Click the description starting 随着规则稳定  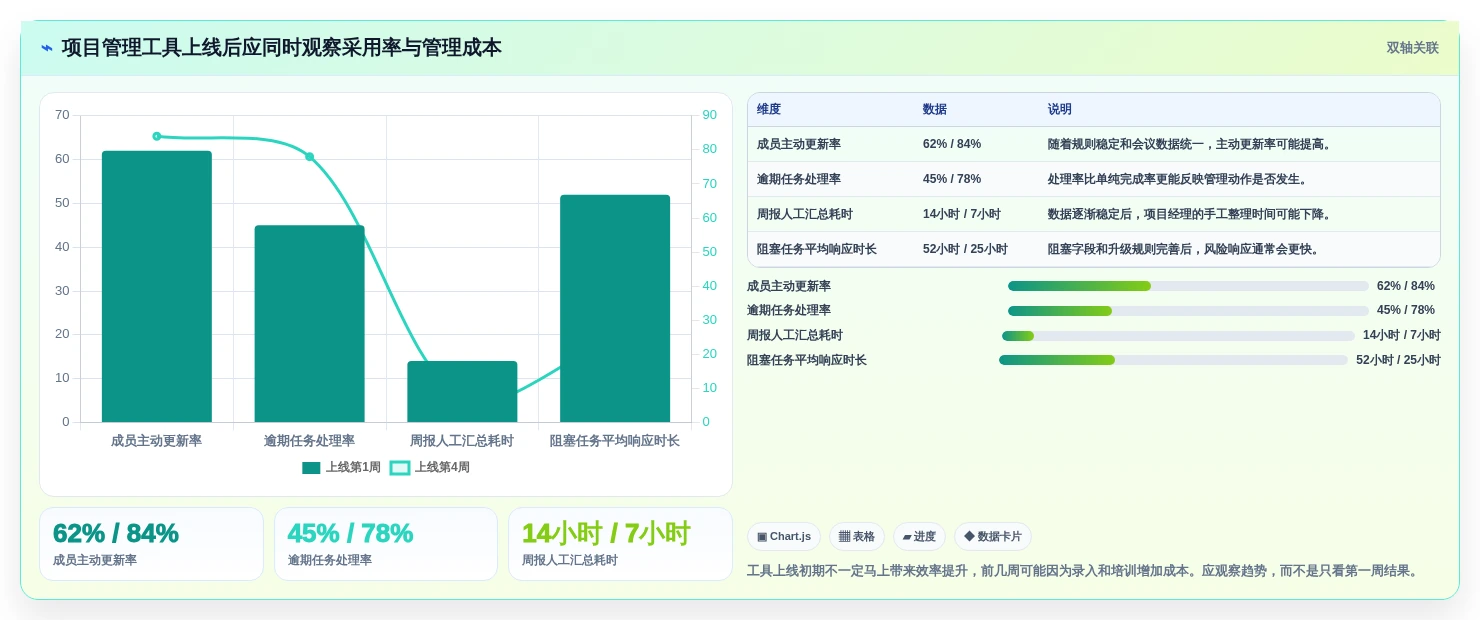click(x=1189, y=144)
